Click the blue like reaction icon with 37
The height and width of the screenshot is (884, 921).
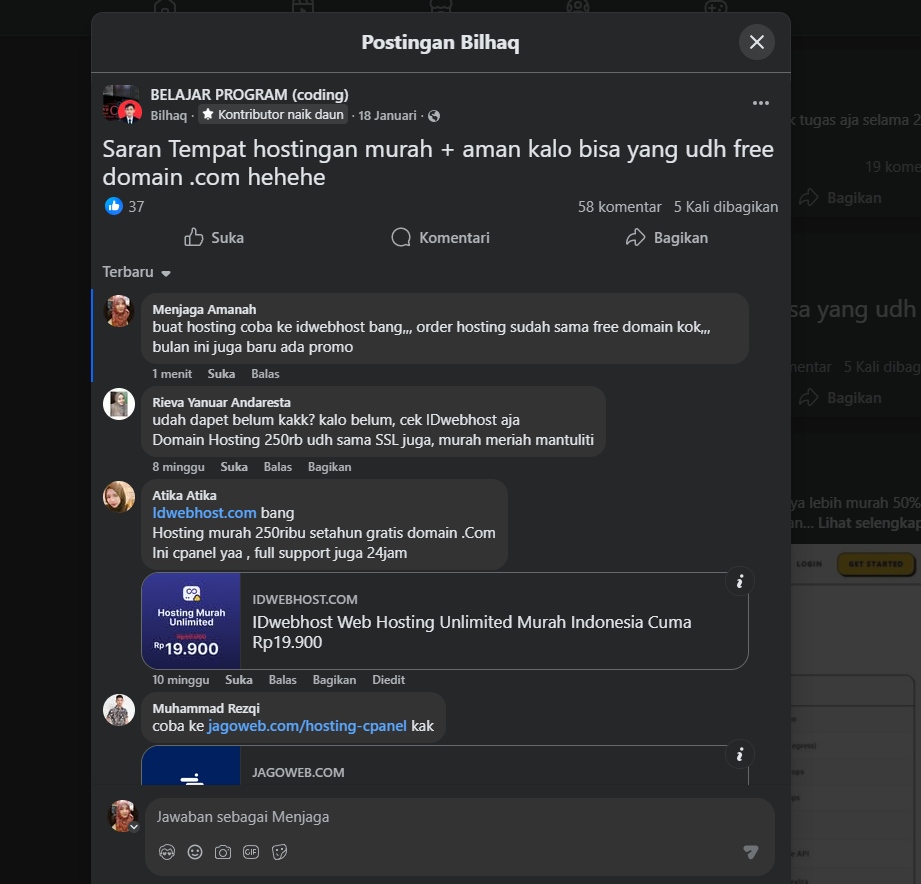tap(114, 207)
